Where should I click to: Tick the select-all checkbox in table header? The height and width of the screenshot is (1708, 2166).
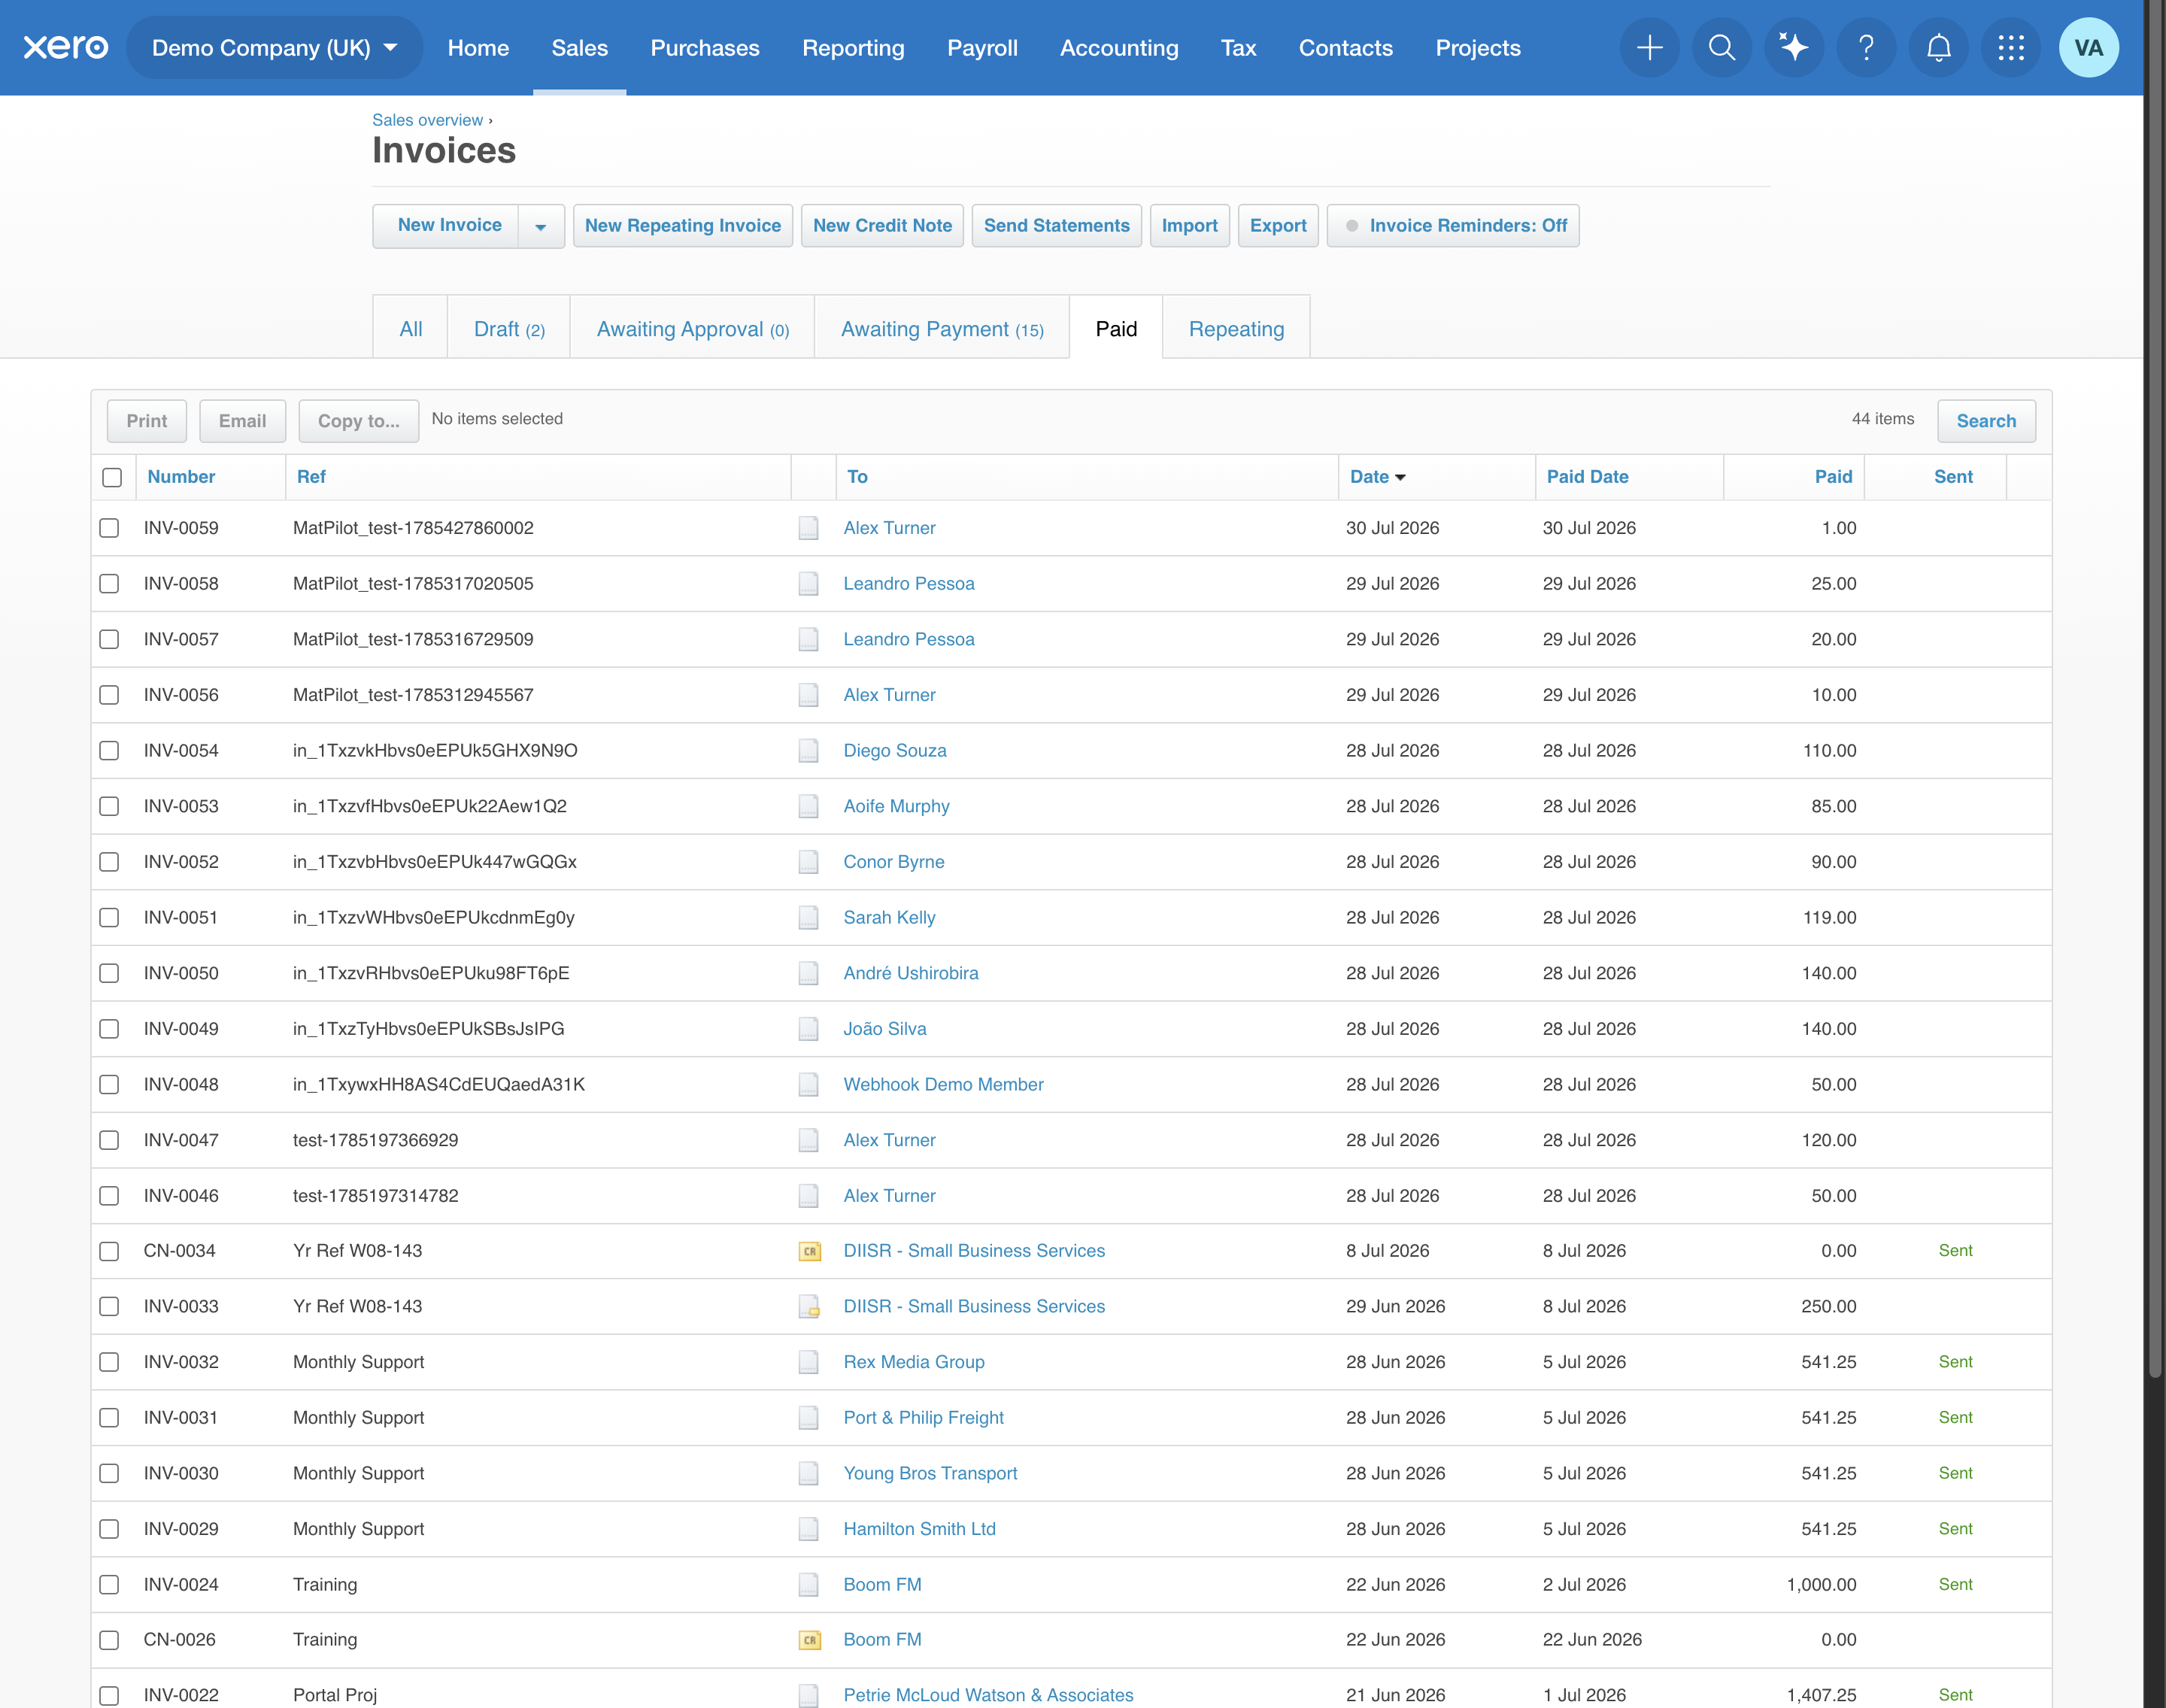[112, 477]
